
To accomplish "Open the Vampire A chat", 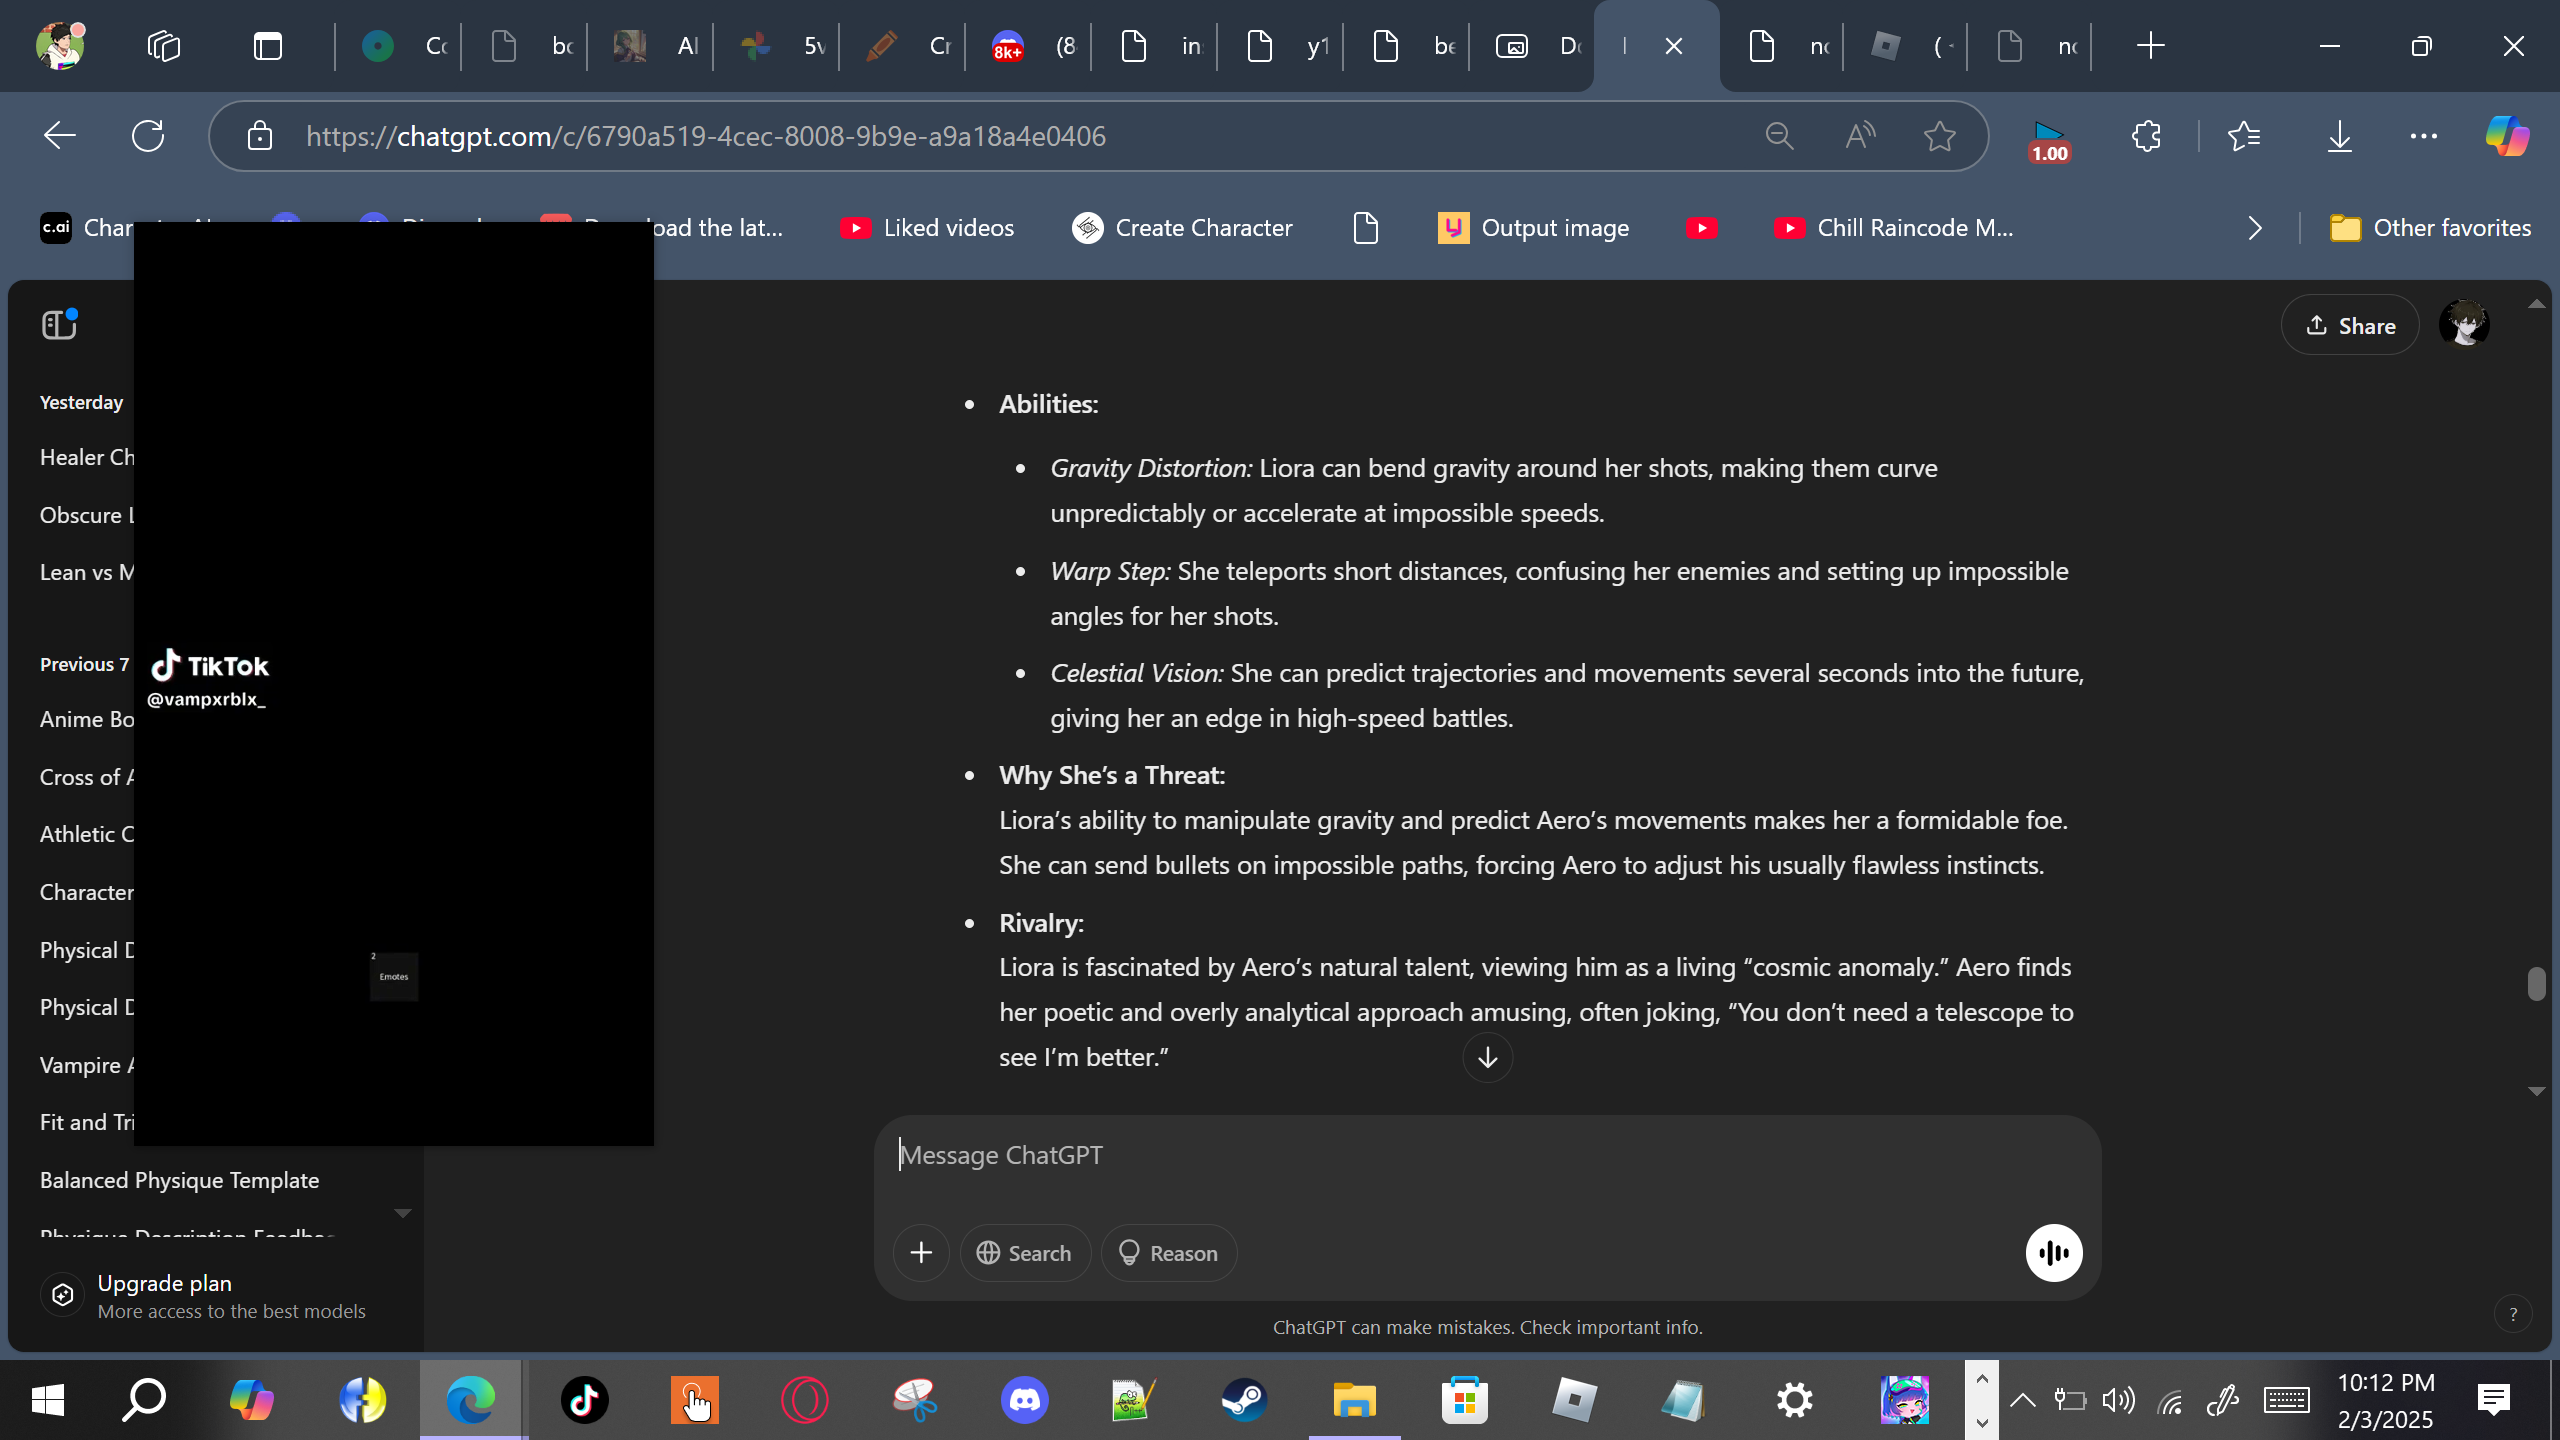I will coord(86,1065).
